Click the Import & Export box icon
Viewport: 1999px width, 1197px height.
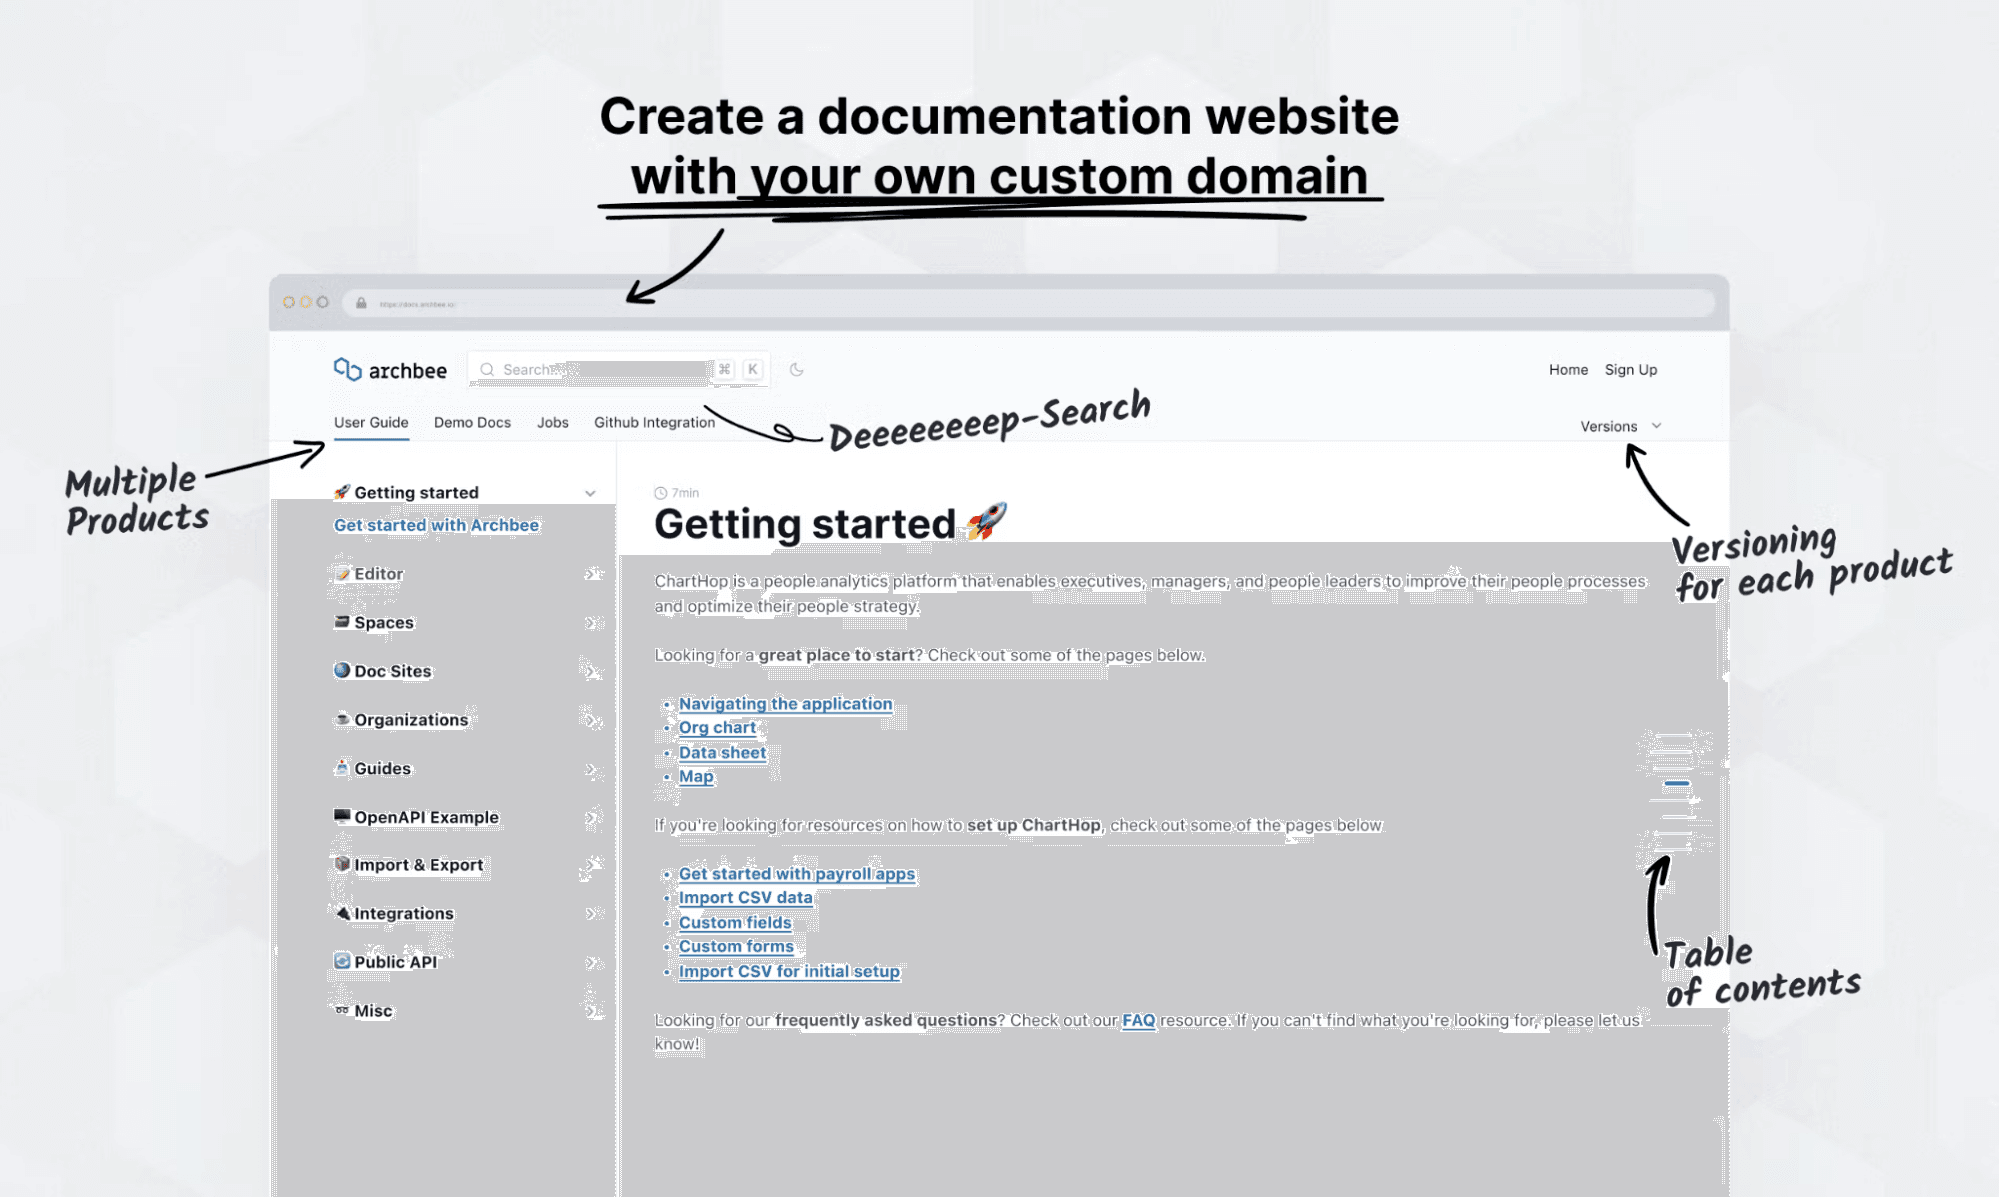[x=342, y=864]
